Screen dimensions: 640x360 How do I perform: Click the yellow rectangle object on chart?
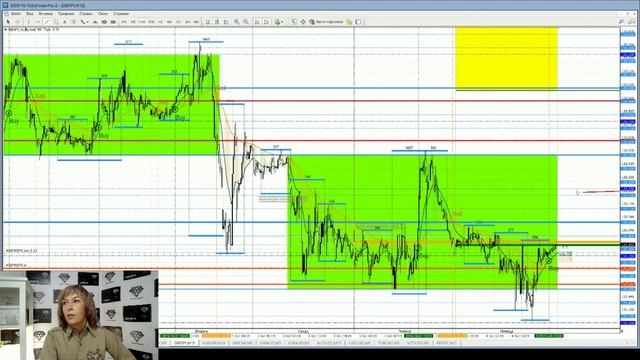(506, 58)
